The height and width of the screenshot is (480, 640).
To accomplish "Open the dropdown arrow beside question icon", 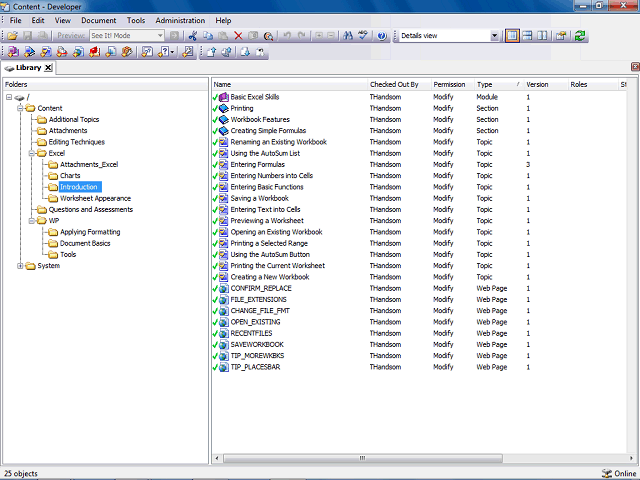I will click(173, 52).
